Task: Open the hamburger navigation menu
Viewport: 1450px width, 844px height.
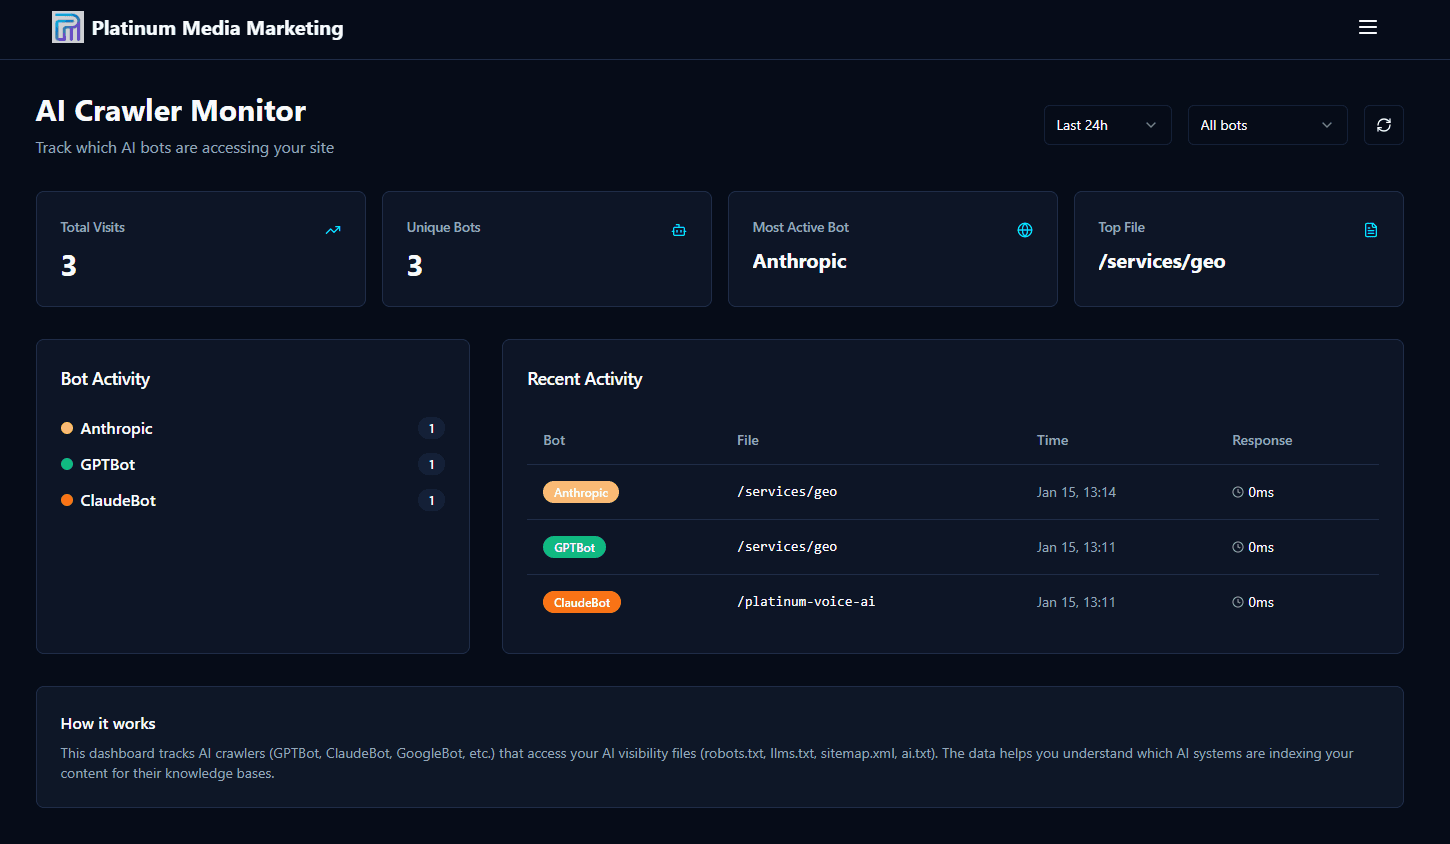Action: pos(1367,27)
